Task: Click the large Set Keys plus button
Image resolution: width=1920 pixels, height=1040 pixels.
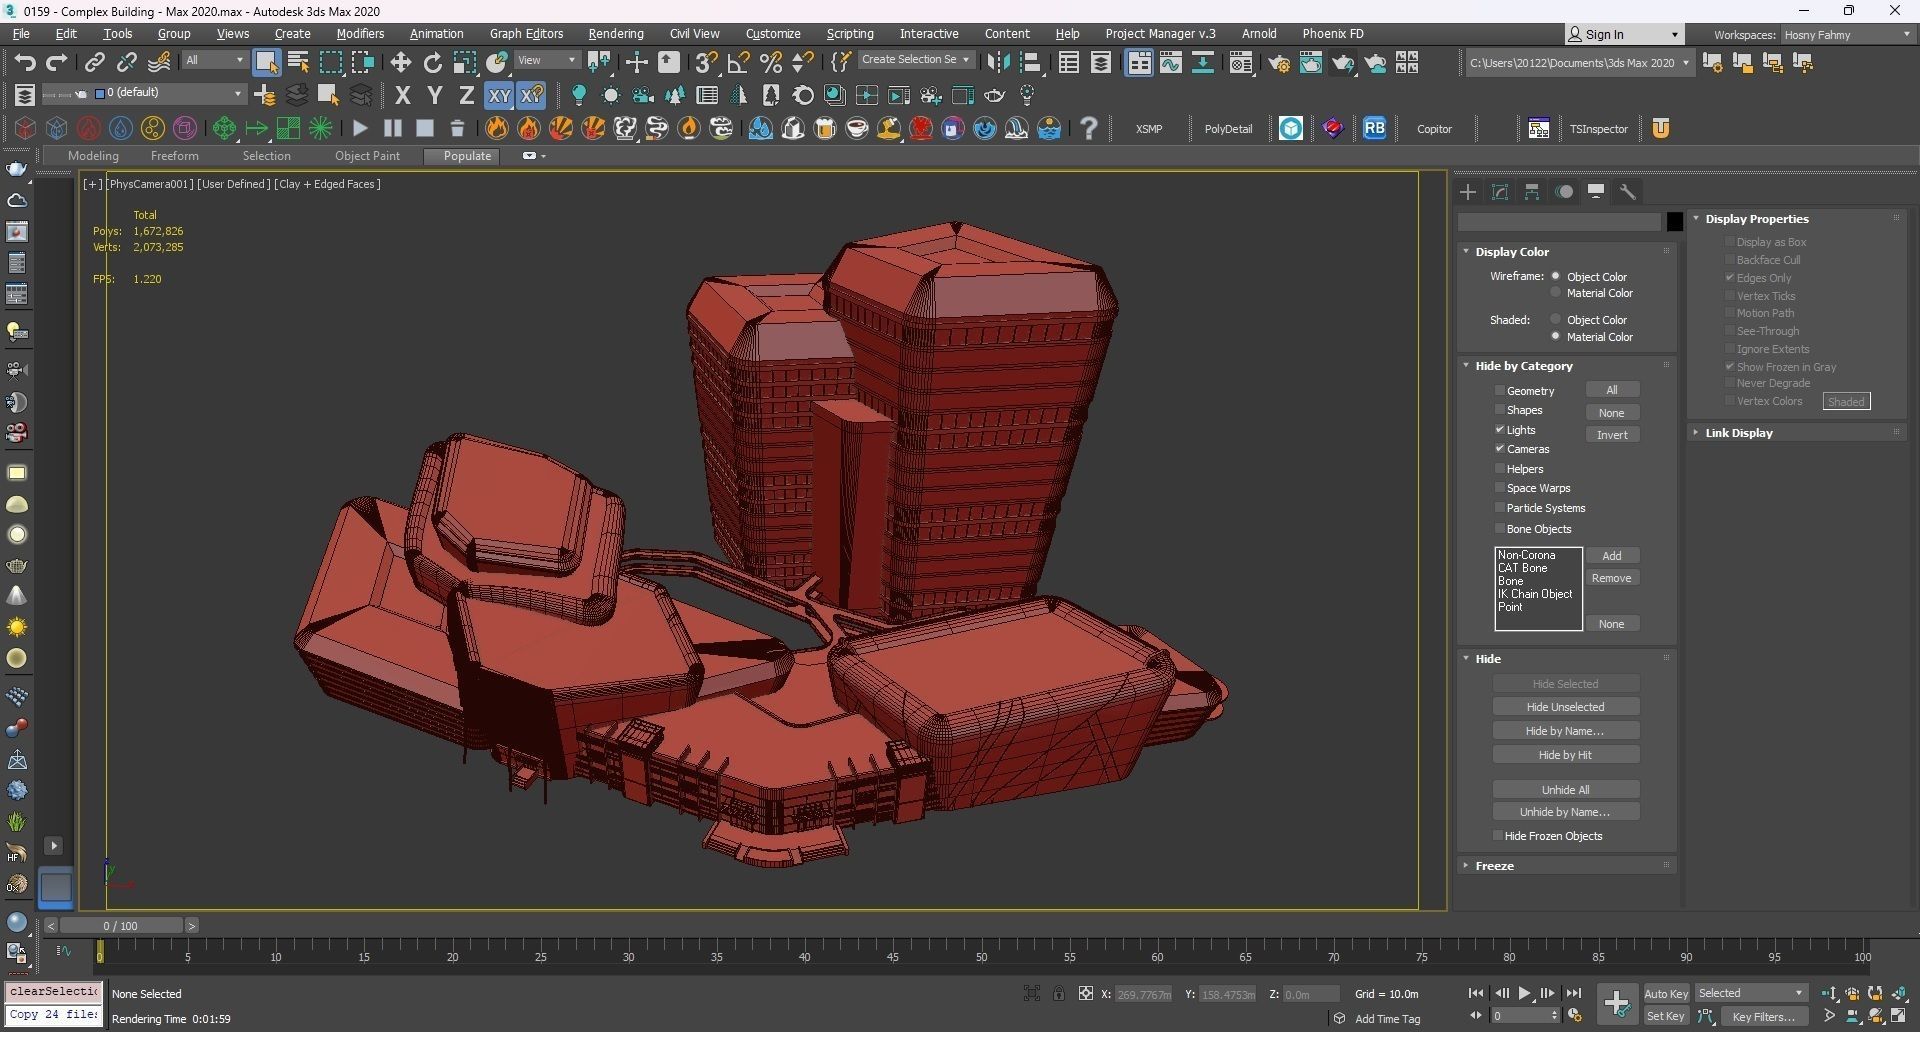Action: pyautogui.click(x=1616, y=1003)
